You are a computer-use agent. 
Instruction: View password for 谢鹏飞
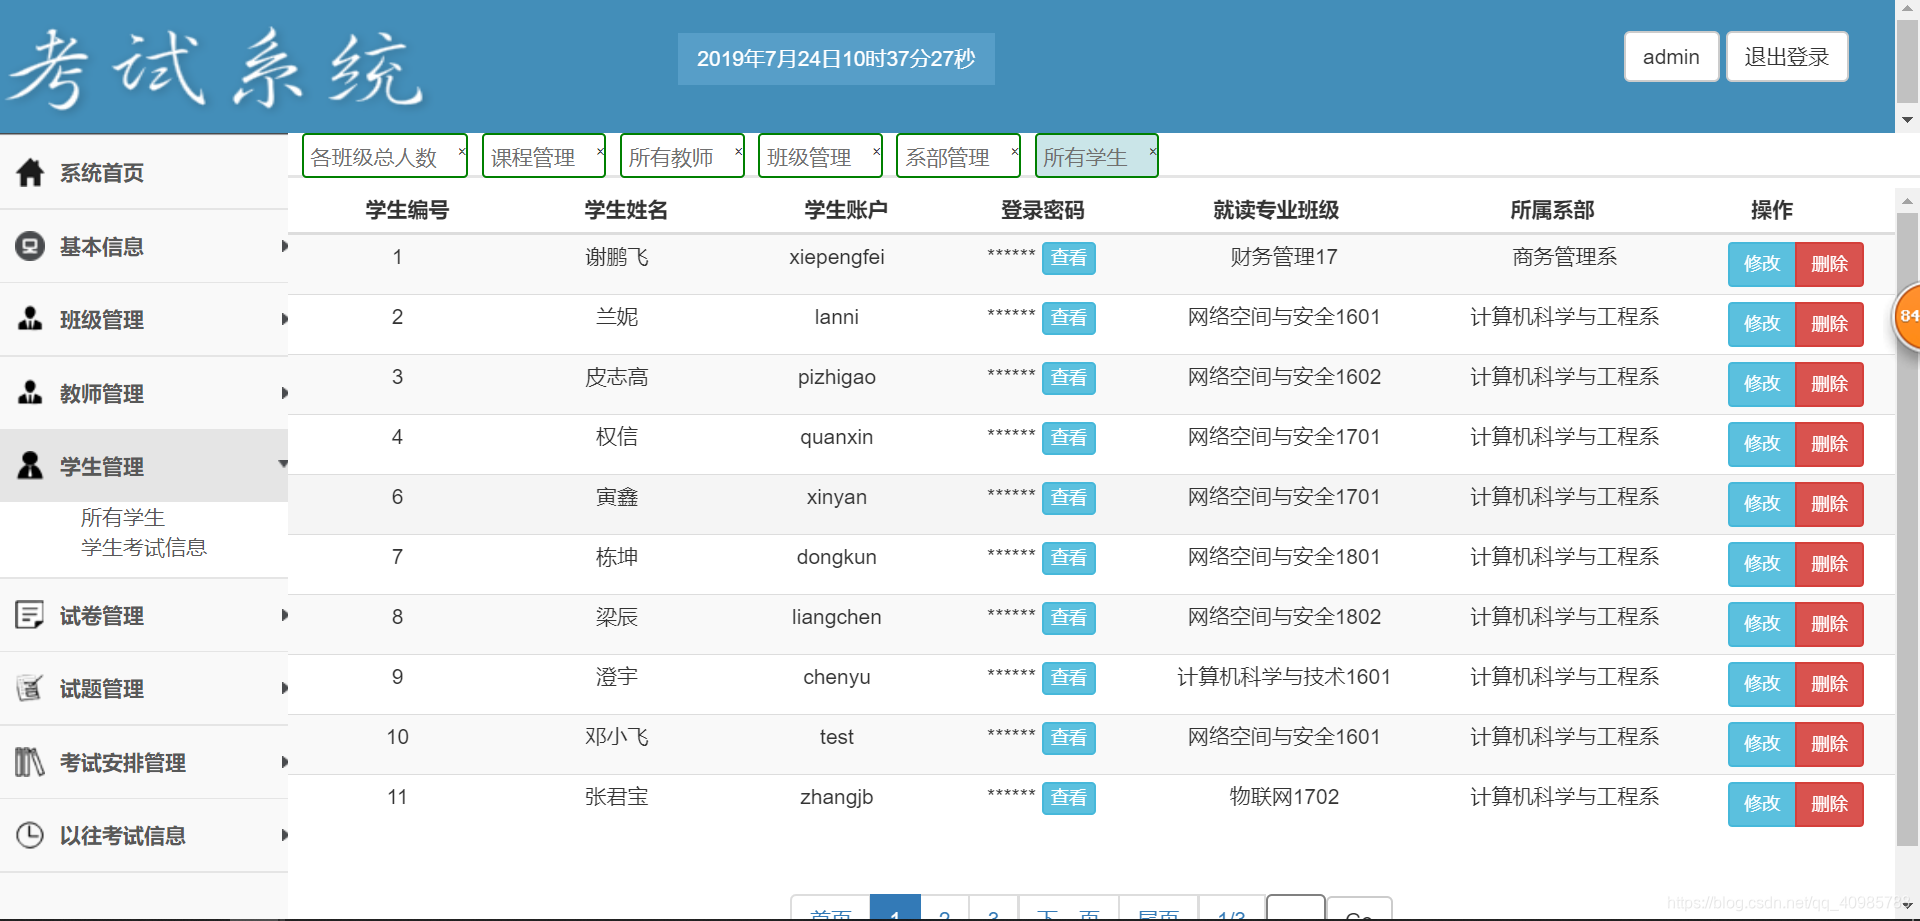1068,258
